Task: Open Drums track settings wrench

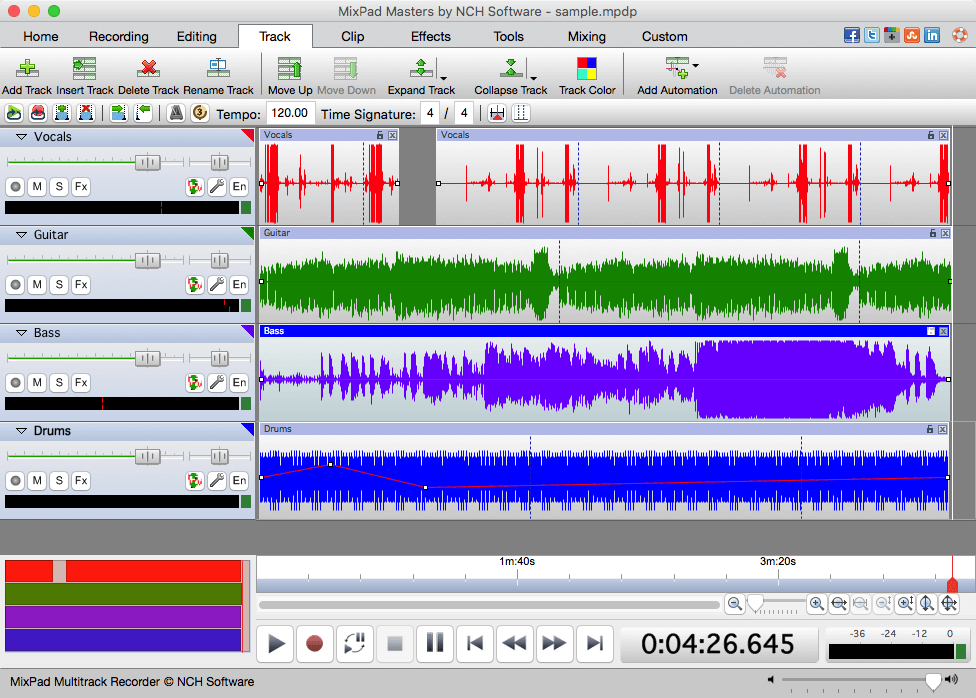Action: pos(217,480)
